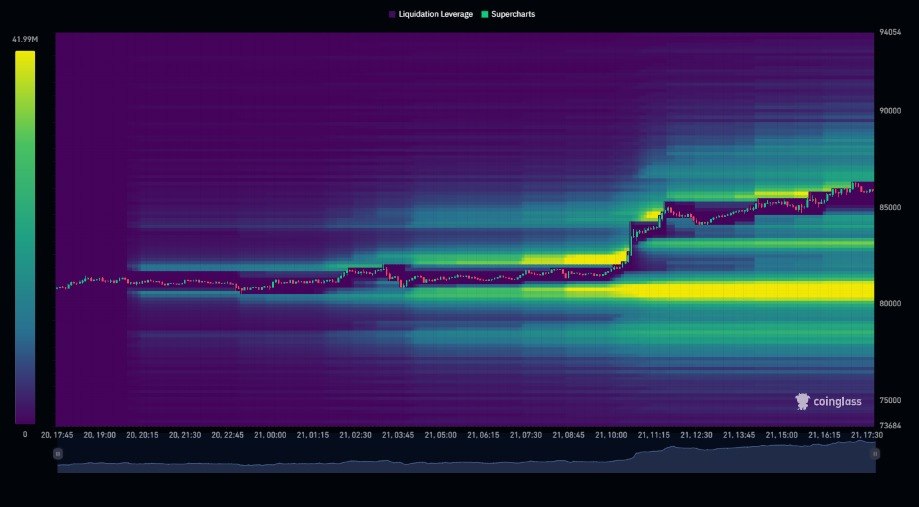Grab the left range slider handle
919x507 pixels.
point(57,454)
